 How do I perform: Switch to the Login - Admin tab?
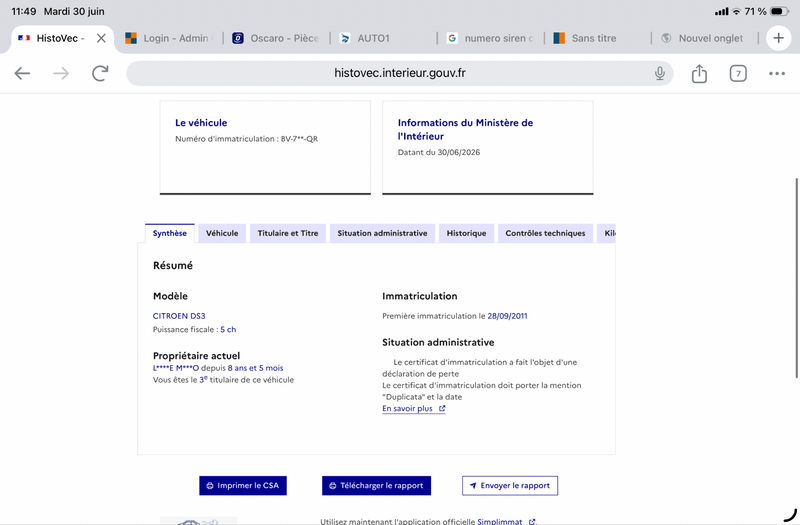(170, 38)
